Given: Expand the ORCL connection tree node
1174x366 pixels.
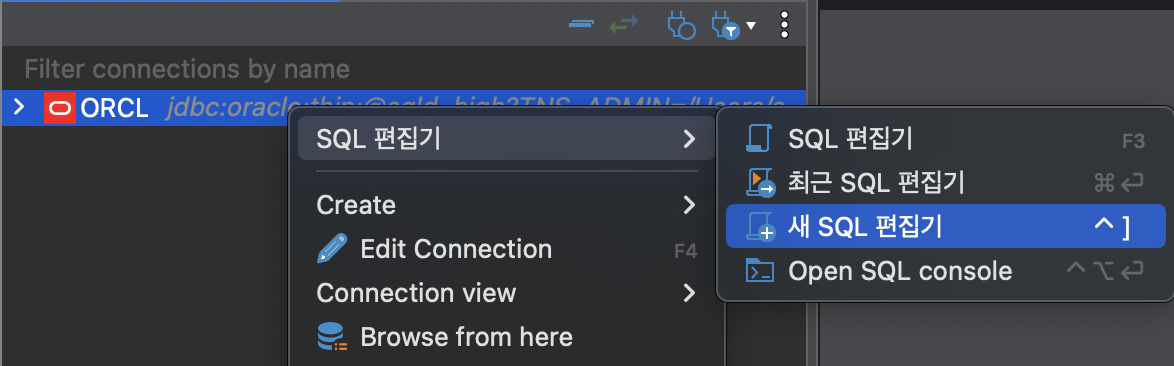Looking at the screenshot, I should click(19, 109).
